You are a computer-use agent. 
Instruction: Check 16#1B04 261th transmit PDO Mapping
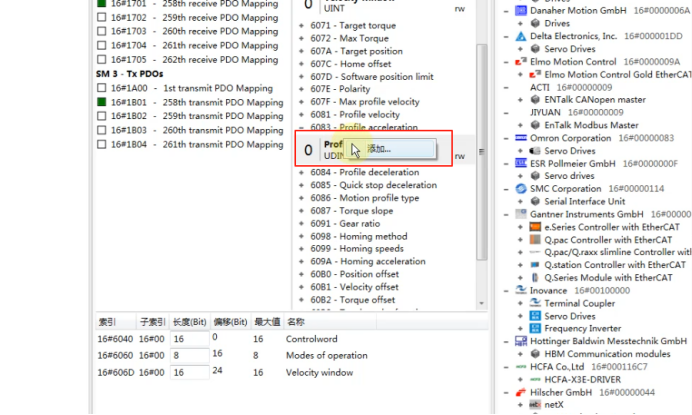tap(102, 144)
